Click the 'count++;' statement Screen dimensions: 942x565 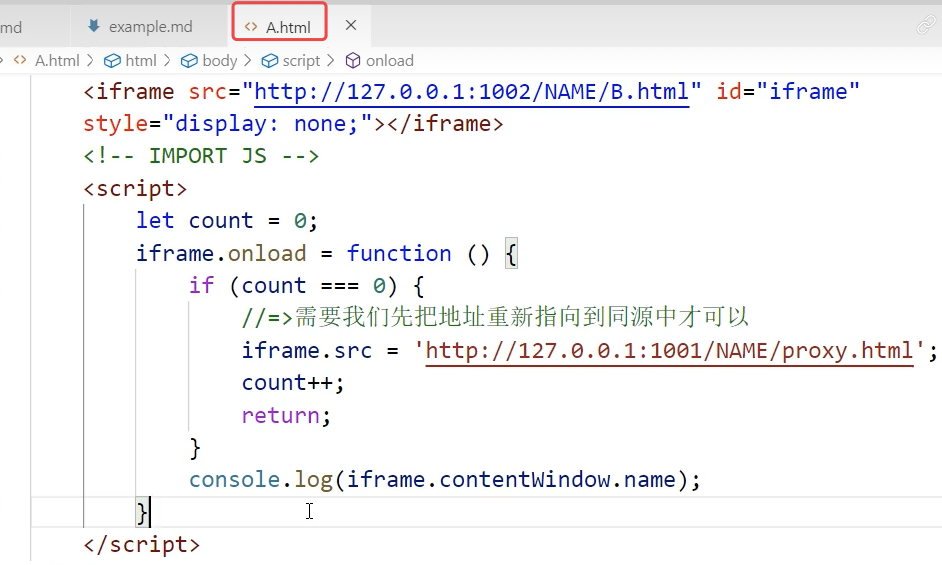(x=293, y=383)
